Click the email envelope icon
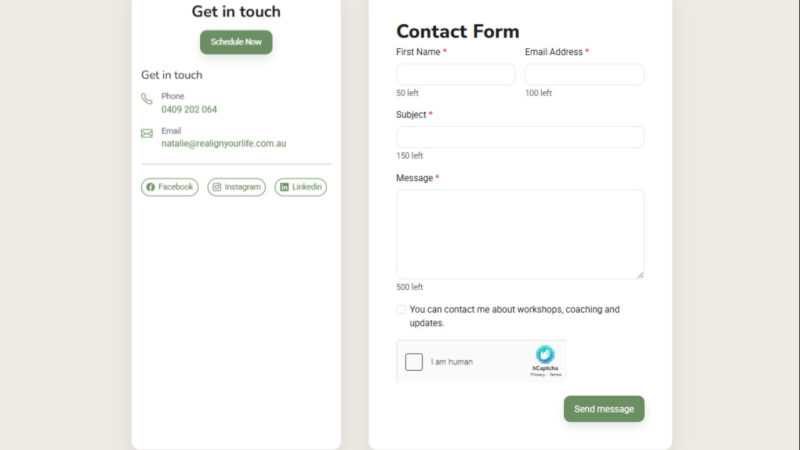The image size is (800, 450). (147, 133)
